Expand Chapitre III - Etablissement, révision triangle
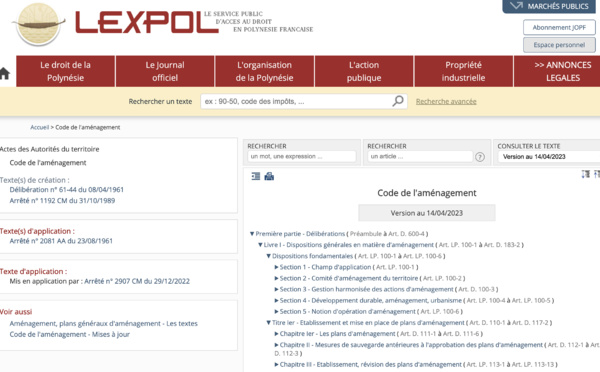600x372 pixels. tap(276, 364)
